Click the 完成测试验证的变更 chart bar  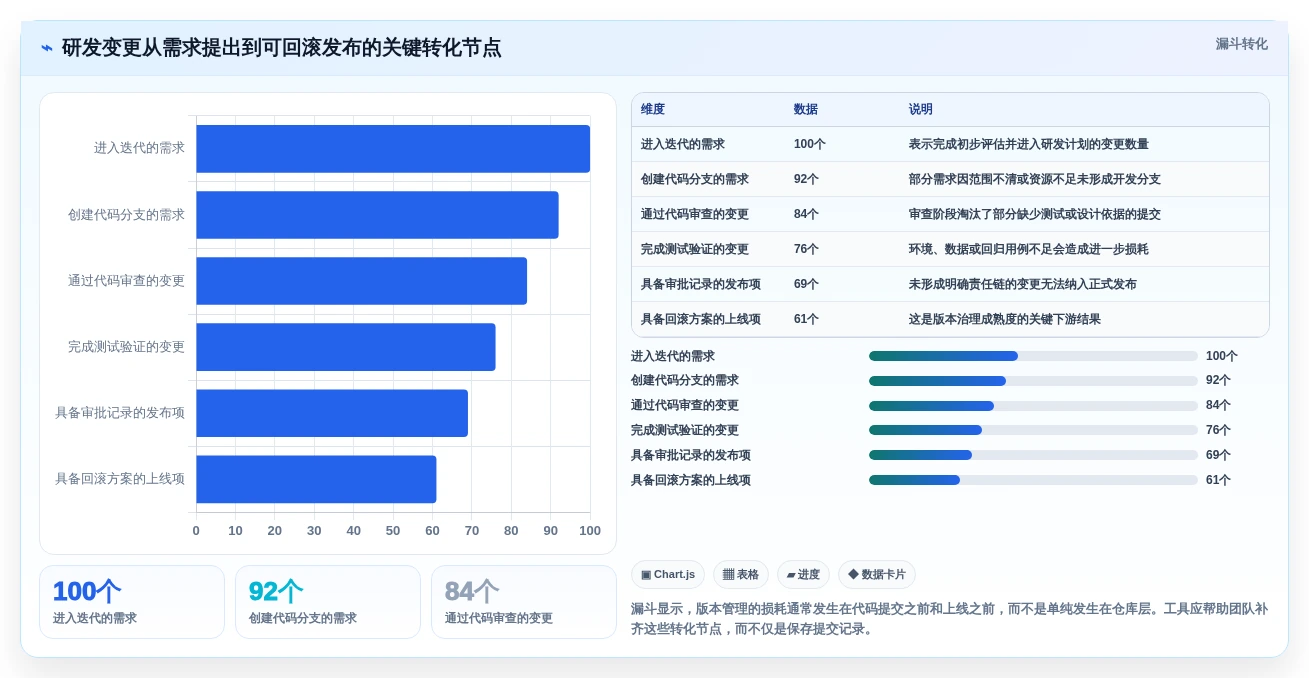[x=346, y=347]
